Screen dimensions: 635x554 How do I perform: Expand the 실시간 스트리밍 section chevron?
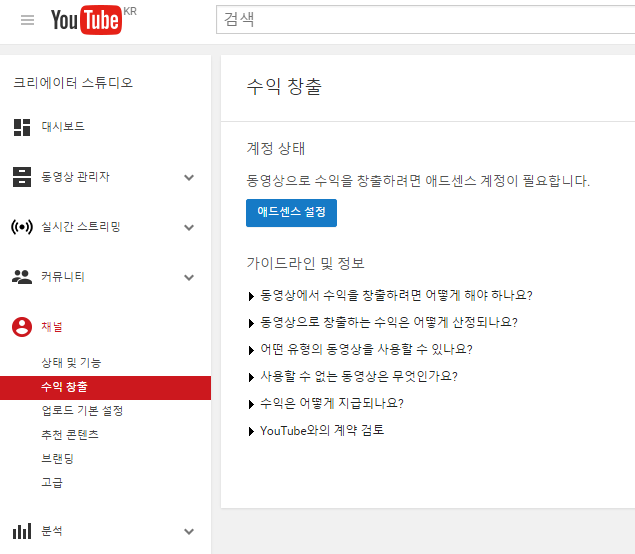[189, 228]
